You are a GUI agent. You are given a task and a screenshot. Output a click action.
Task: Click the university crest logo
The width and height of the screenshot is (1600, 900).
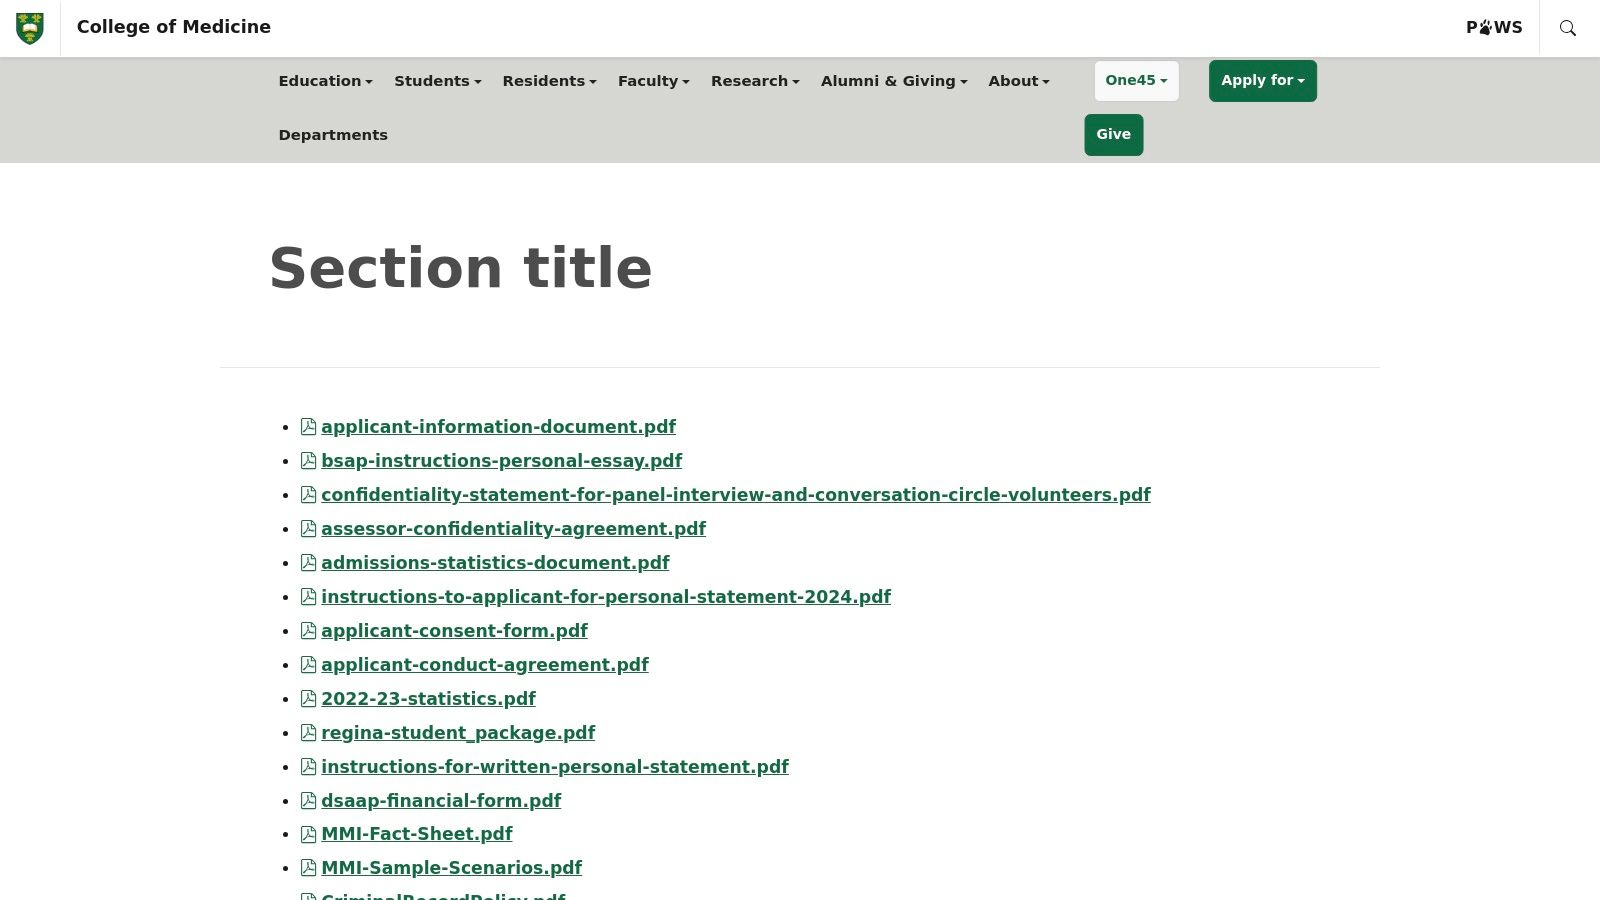tap(31, 27)
